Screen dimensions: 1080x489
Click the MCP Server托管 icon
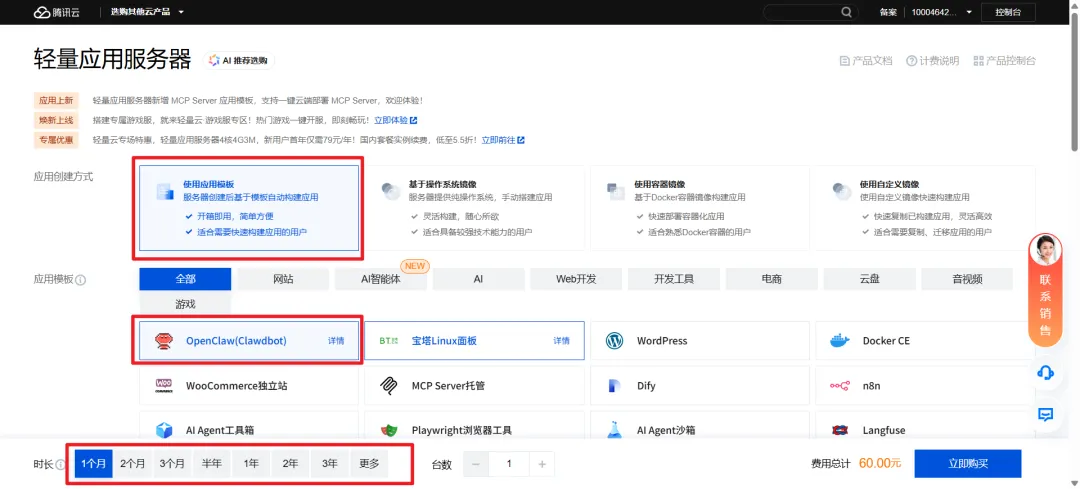(x=389, y=385)
